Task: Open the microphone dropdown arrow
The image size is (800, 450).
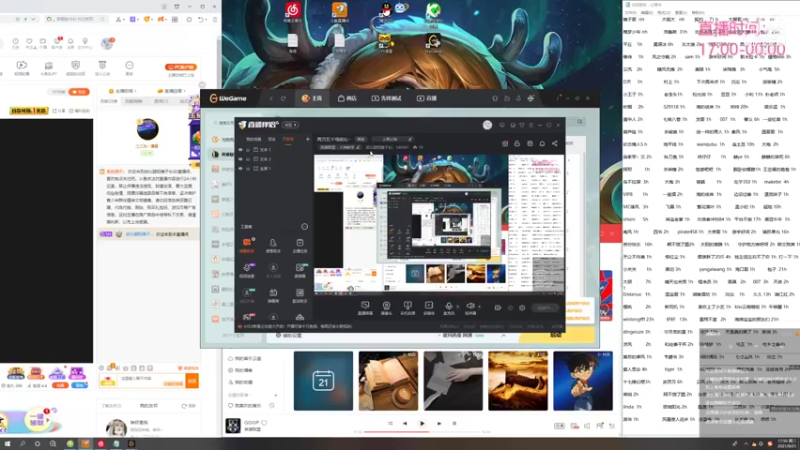Action: coord(458,307)
